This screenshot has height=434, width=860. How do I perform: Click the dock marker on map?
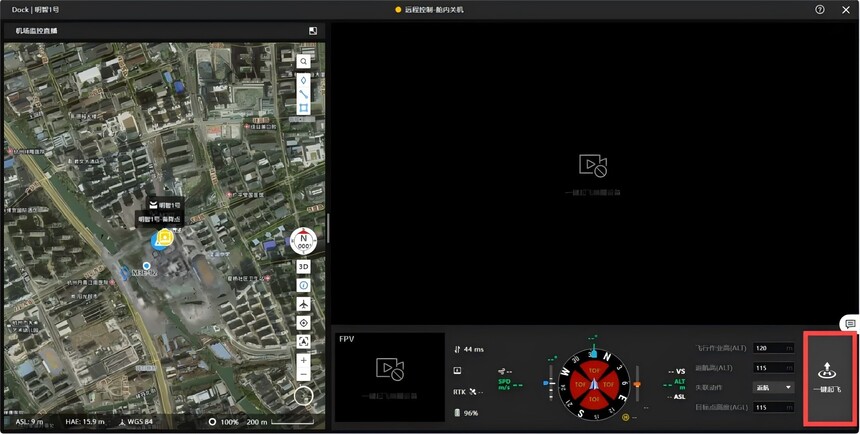164,238
